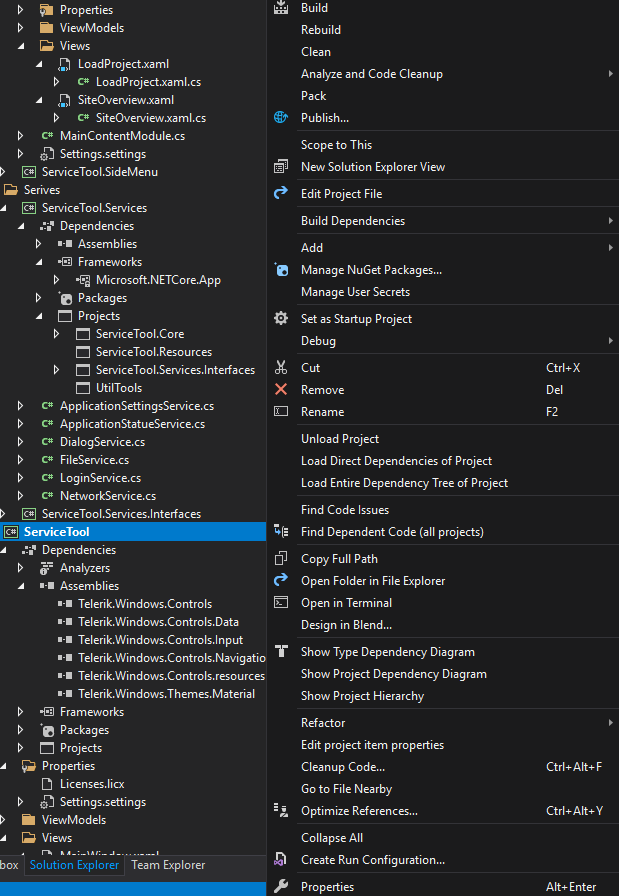Click the Optimize References icon

(x=281, y=810)
